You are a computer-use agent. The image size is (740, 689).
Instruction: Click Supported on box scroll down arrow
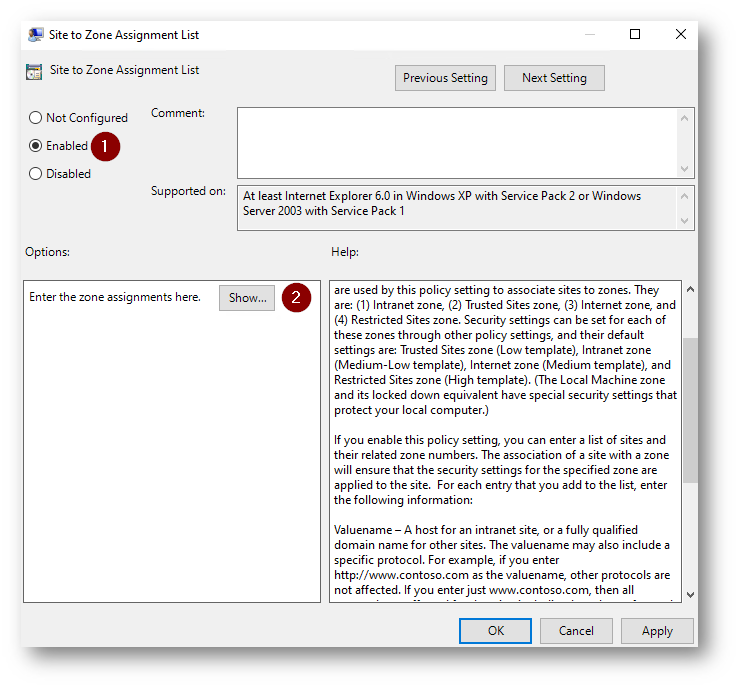point(684,220)
